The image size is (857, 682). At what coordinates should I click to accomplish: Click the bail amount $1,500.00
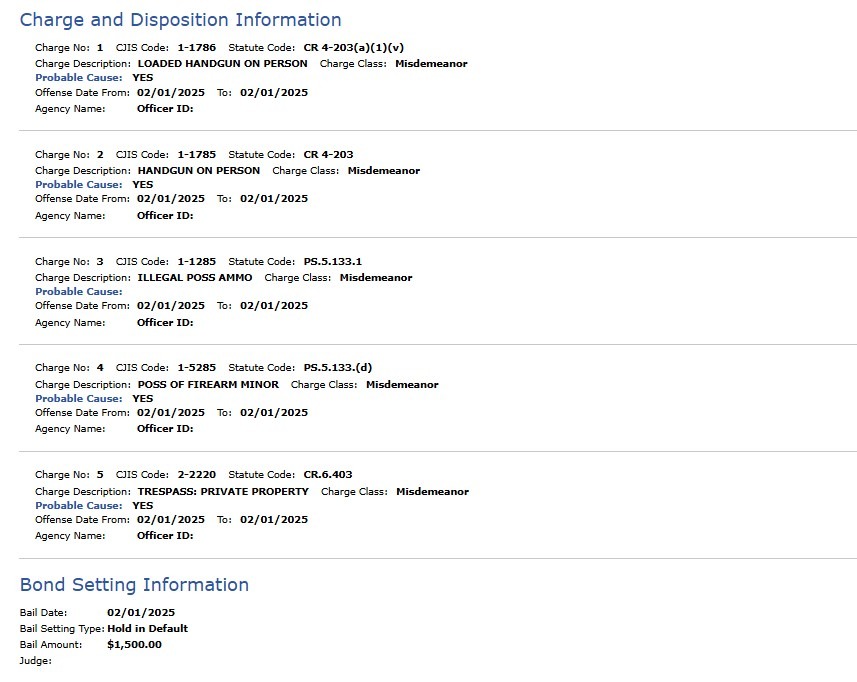[x=134, y=645]
